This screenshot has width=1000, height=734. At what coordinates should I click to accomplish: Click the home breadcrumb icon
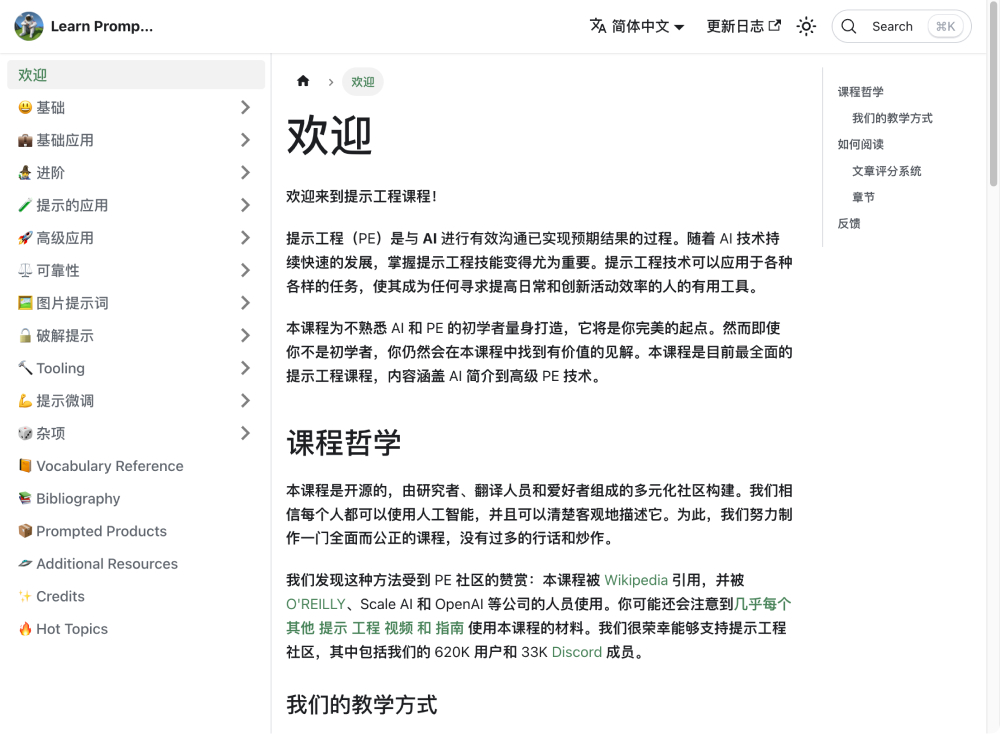pos(303,81)
